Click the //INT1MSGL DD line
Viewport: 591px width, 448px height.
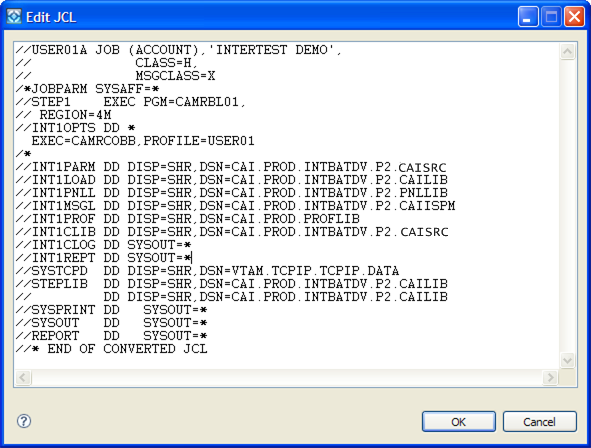point(235,206)
